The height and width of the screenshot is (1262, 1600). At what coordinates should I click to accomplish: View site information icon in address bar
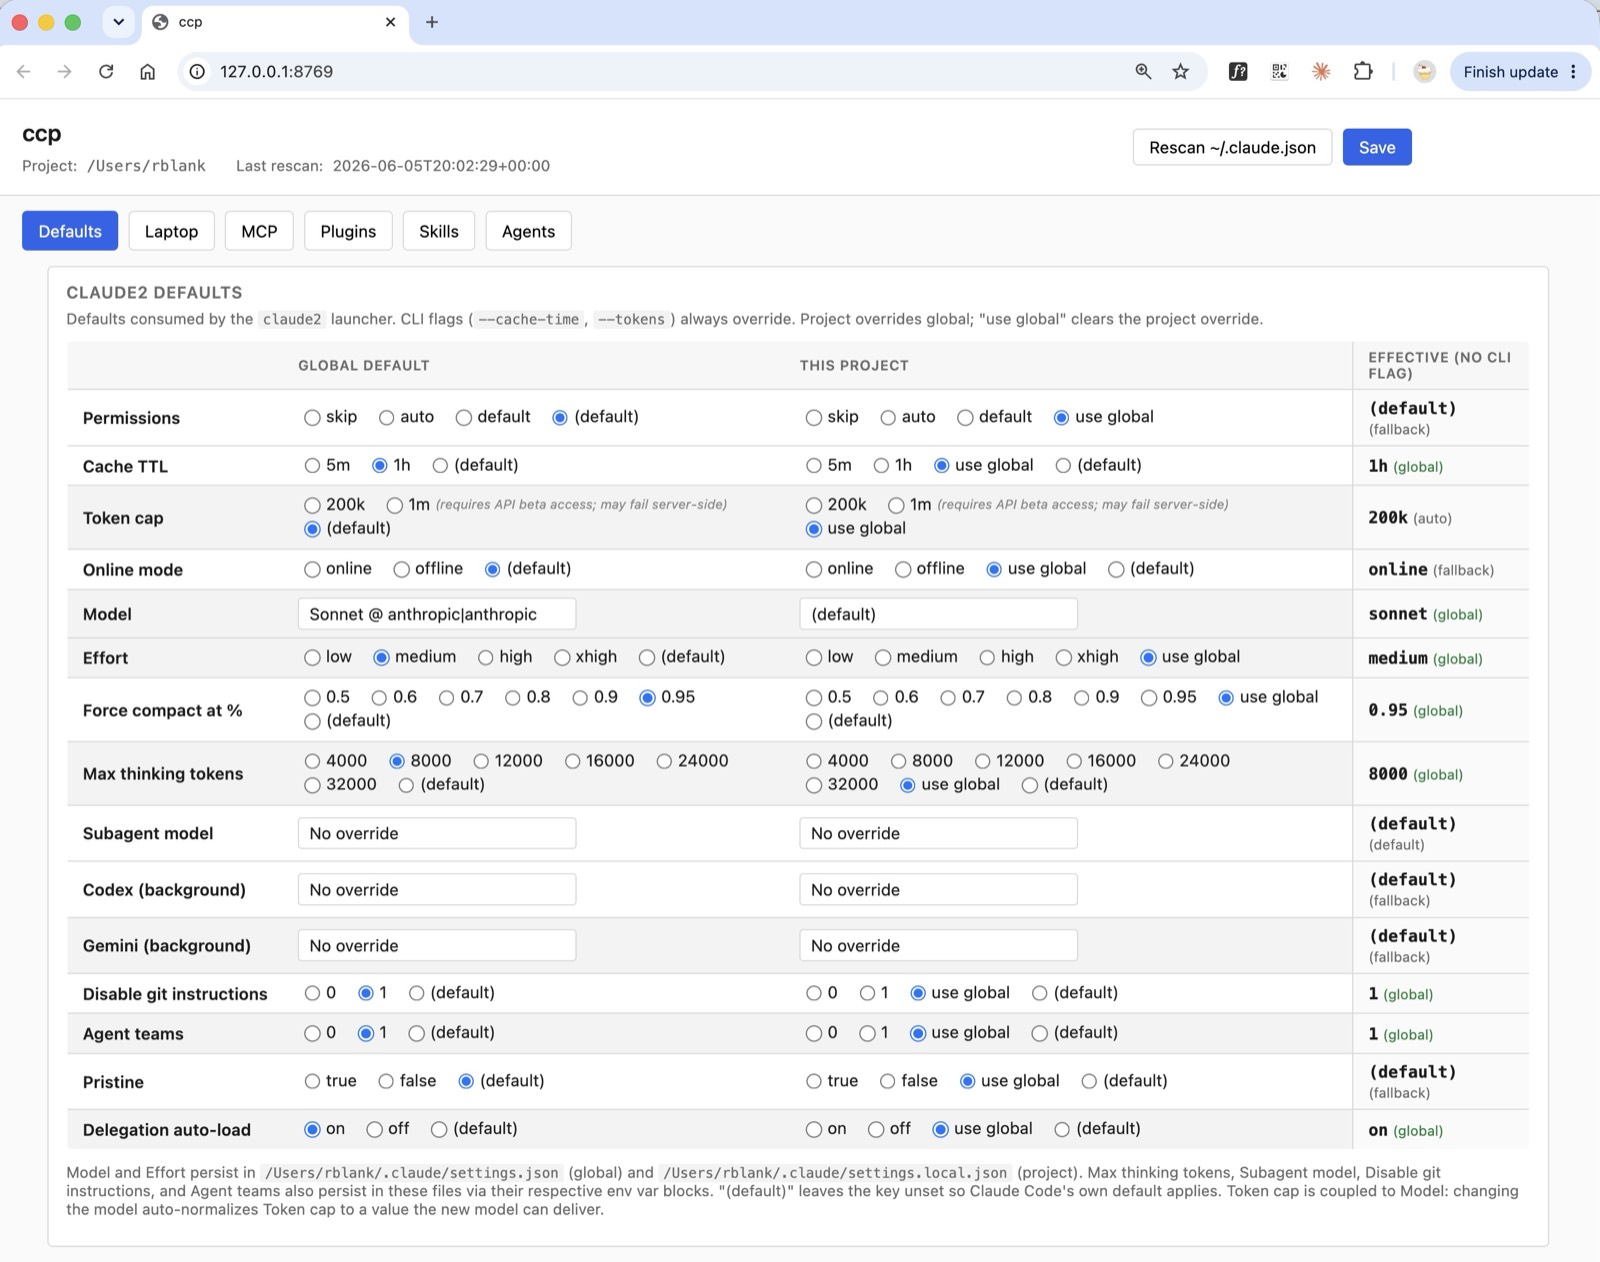tap(197, 72)
